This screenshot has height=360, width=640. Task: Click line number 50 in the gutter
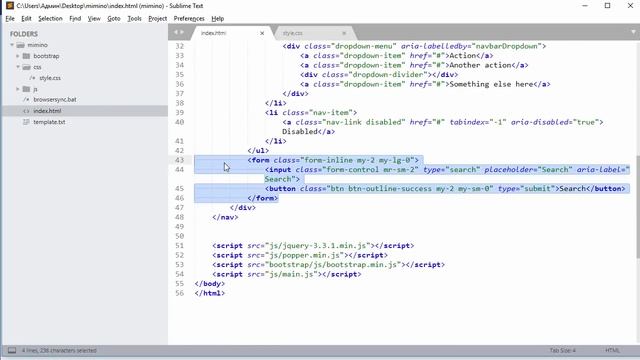pyautogui.click(x=180, y=236)
